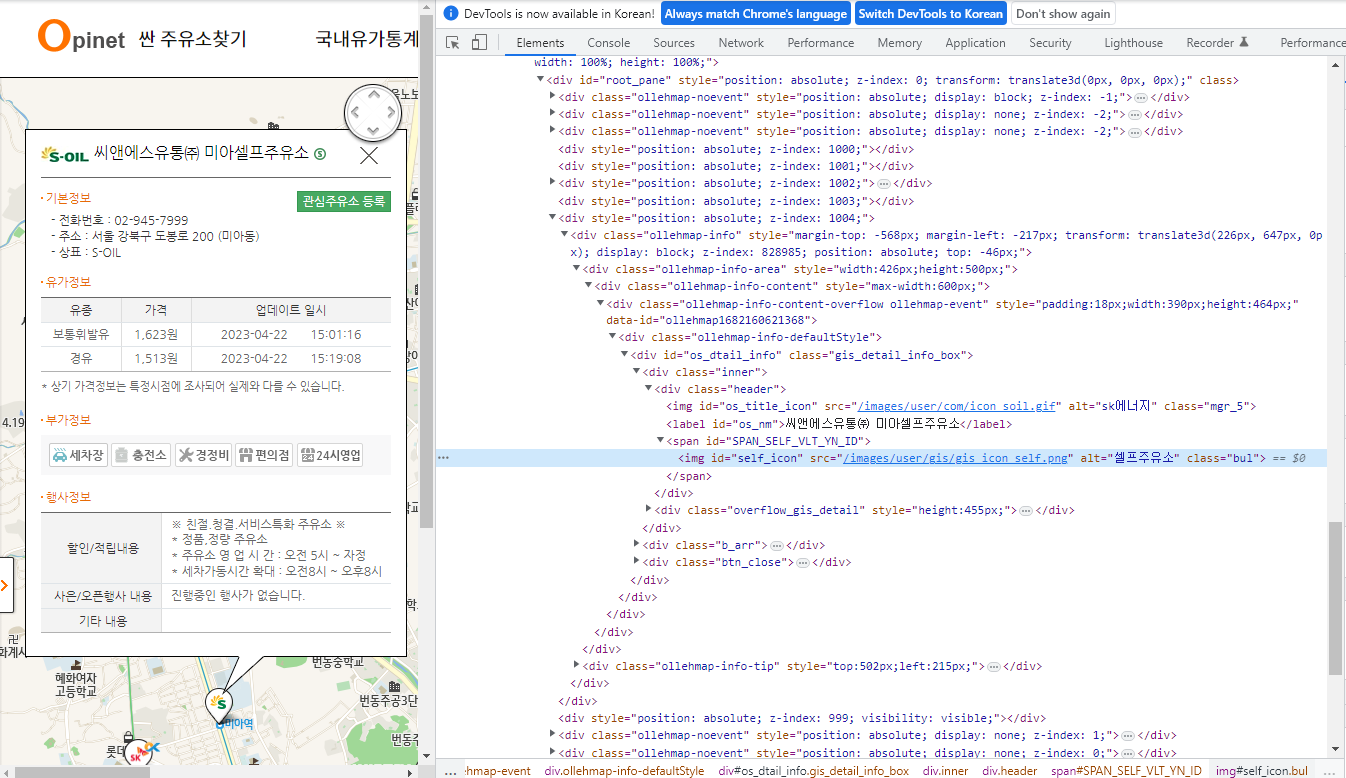Image resolution: width=1346 pixels, height=778 pixels.
Task: Click the green self-service S icon
Action: tap(320, 154)
